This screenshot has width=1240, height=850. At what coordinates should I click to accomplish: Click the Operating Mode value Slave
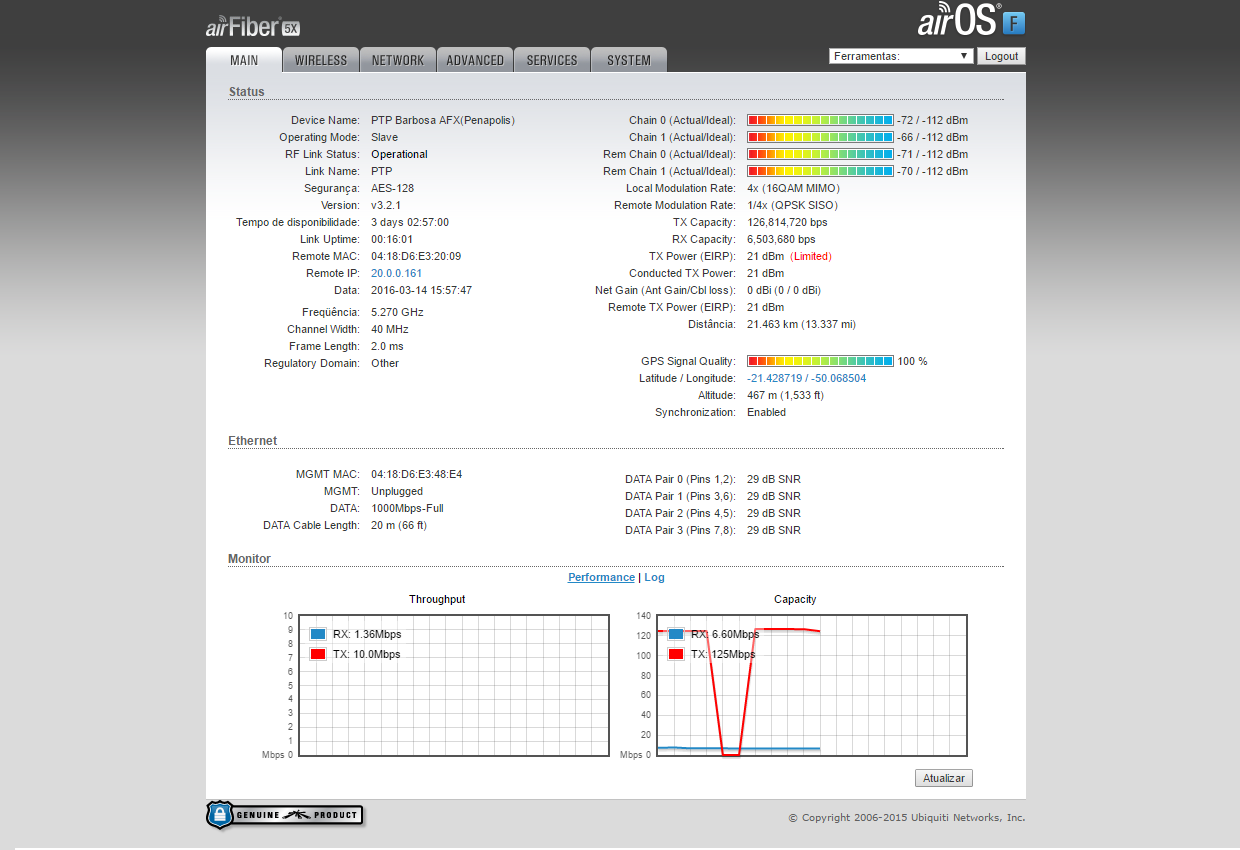coord(384,137)
